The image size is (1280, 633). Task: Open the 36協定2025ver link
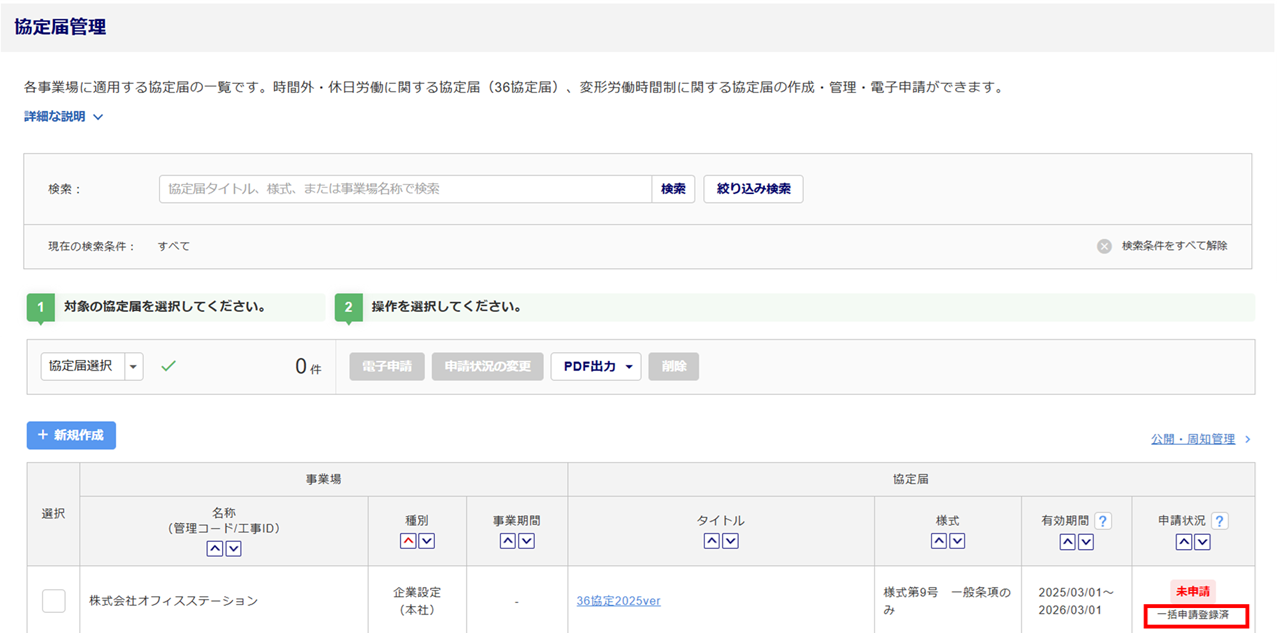click(x=618, y=601)
